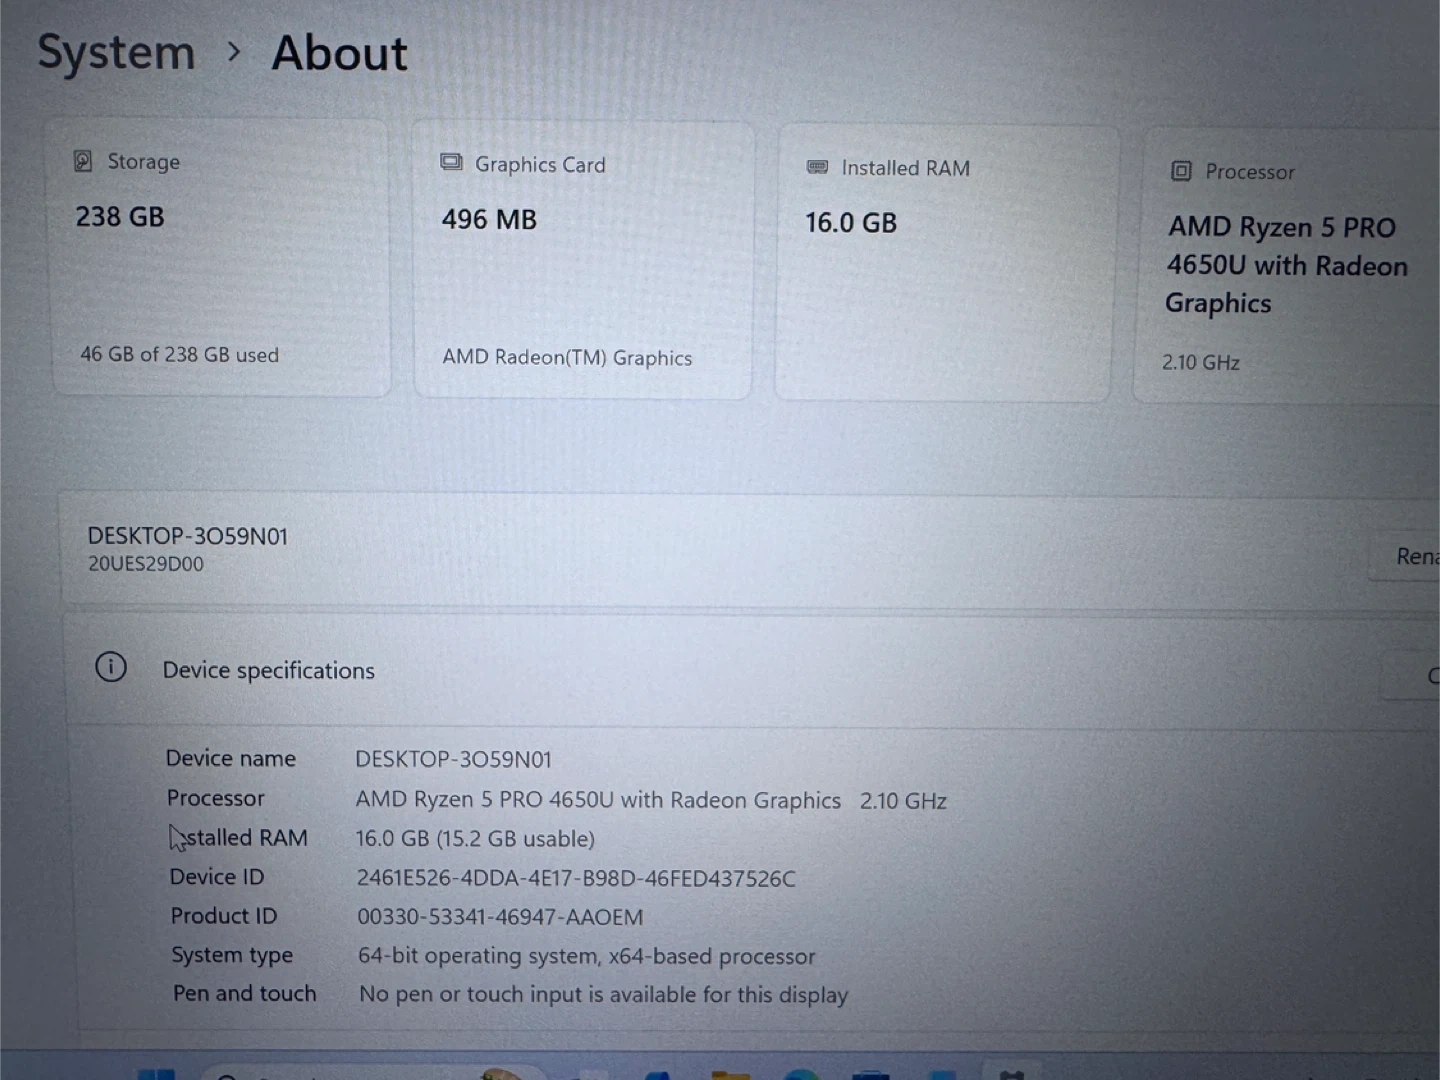Viewport: 1440px width, 1080px height.
Task: Click the Graphics Card monitor icon
Action: pyautogui.click(x=452, y=163)
